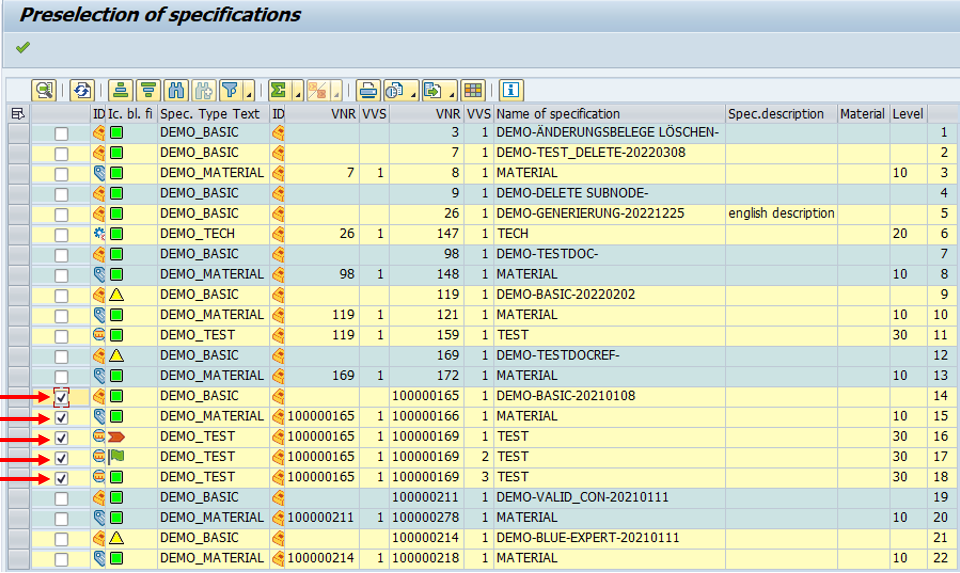960x573 pixels.
Task: Click the Print icon in toolbar
Action: 369,90
